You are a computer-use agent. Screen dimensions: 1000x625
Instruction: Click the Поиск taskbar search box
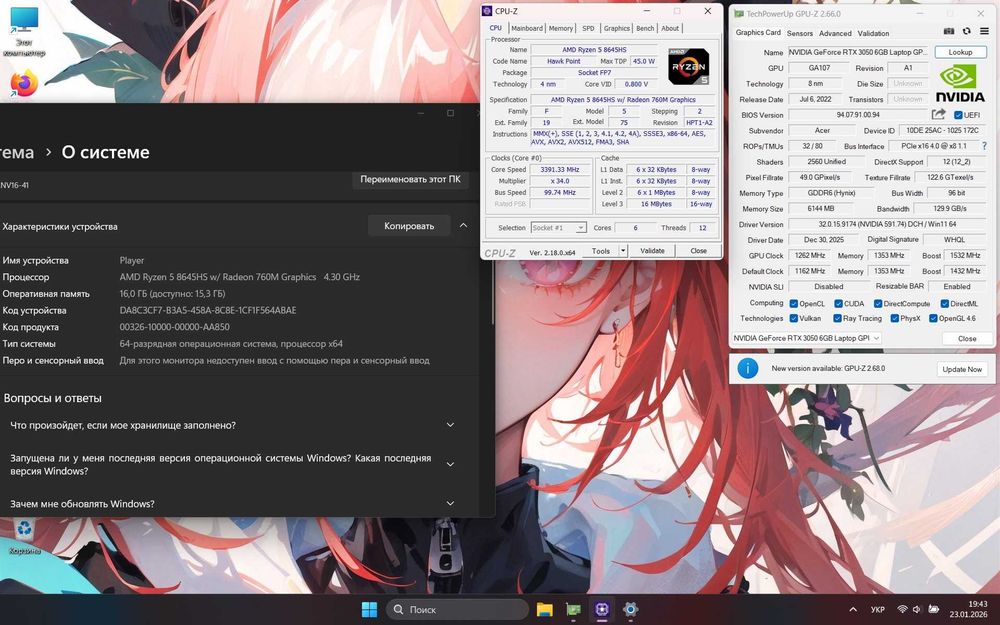click(x=457, y=610)
